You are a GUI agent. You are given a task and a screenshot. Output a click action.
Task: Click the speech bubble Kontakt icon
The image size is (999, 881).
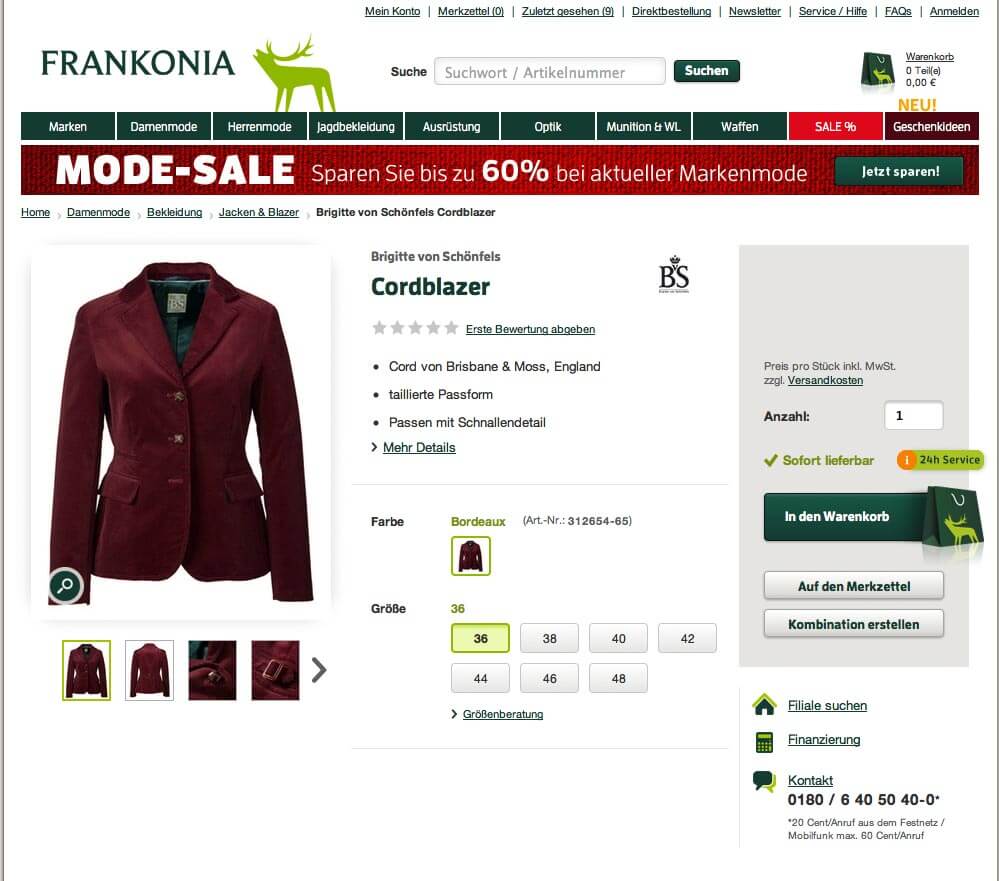(x=764, y=781)
